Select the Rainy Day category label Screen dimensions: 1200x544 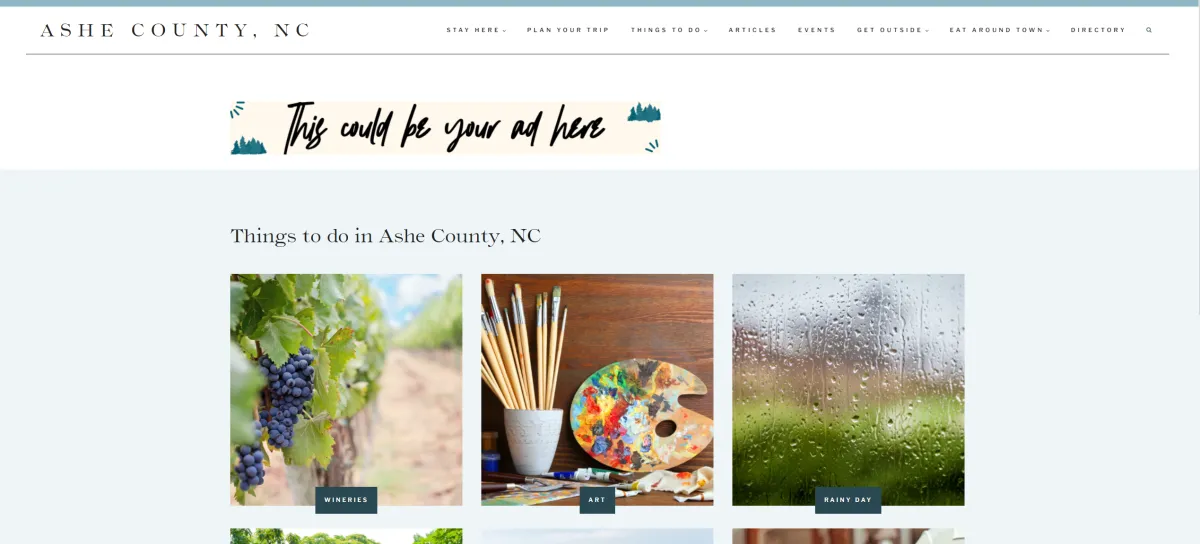848,500
